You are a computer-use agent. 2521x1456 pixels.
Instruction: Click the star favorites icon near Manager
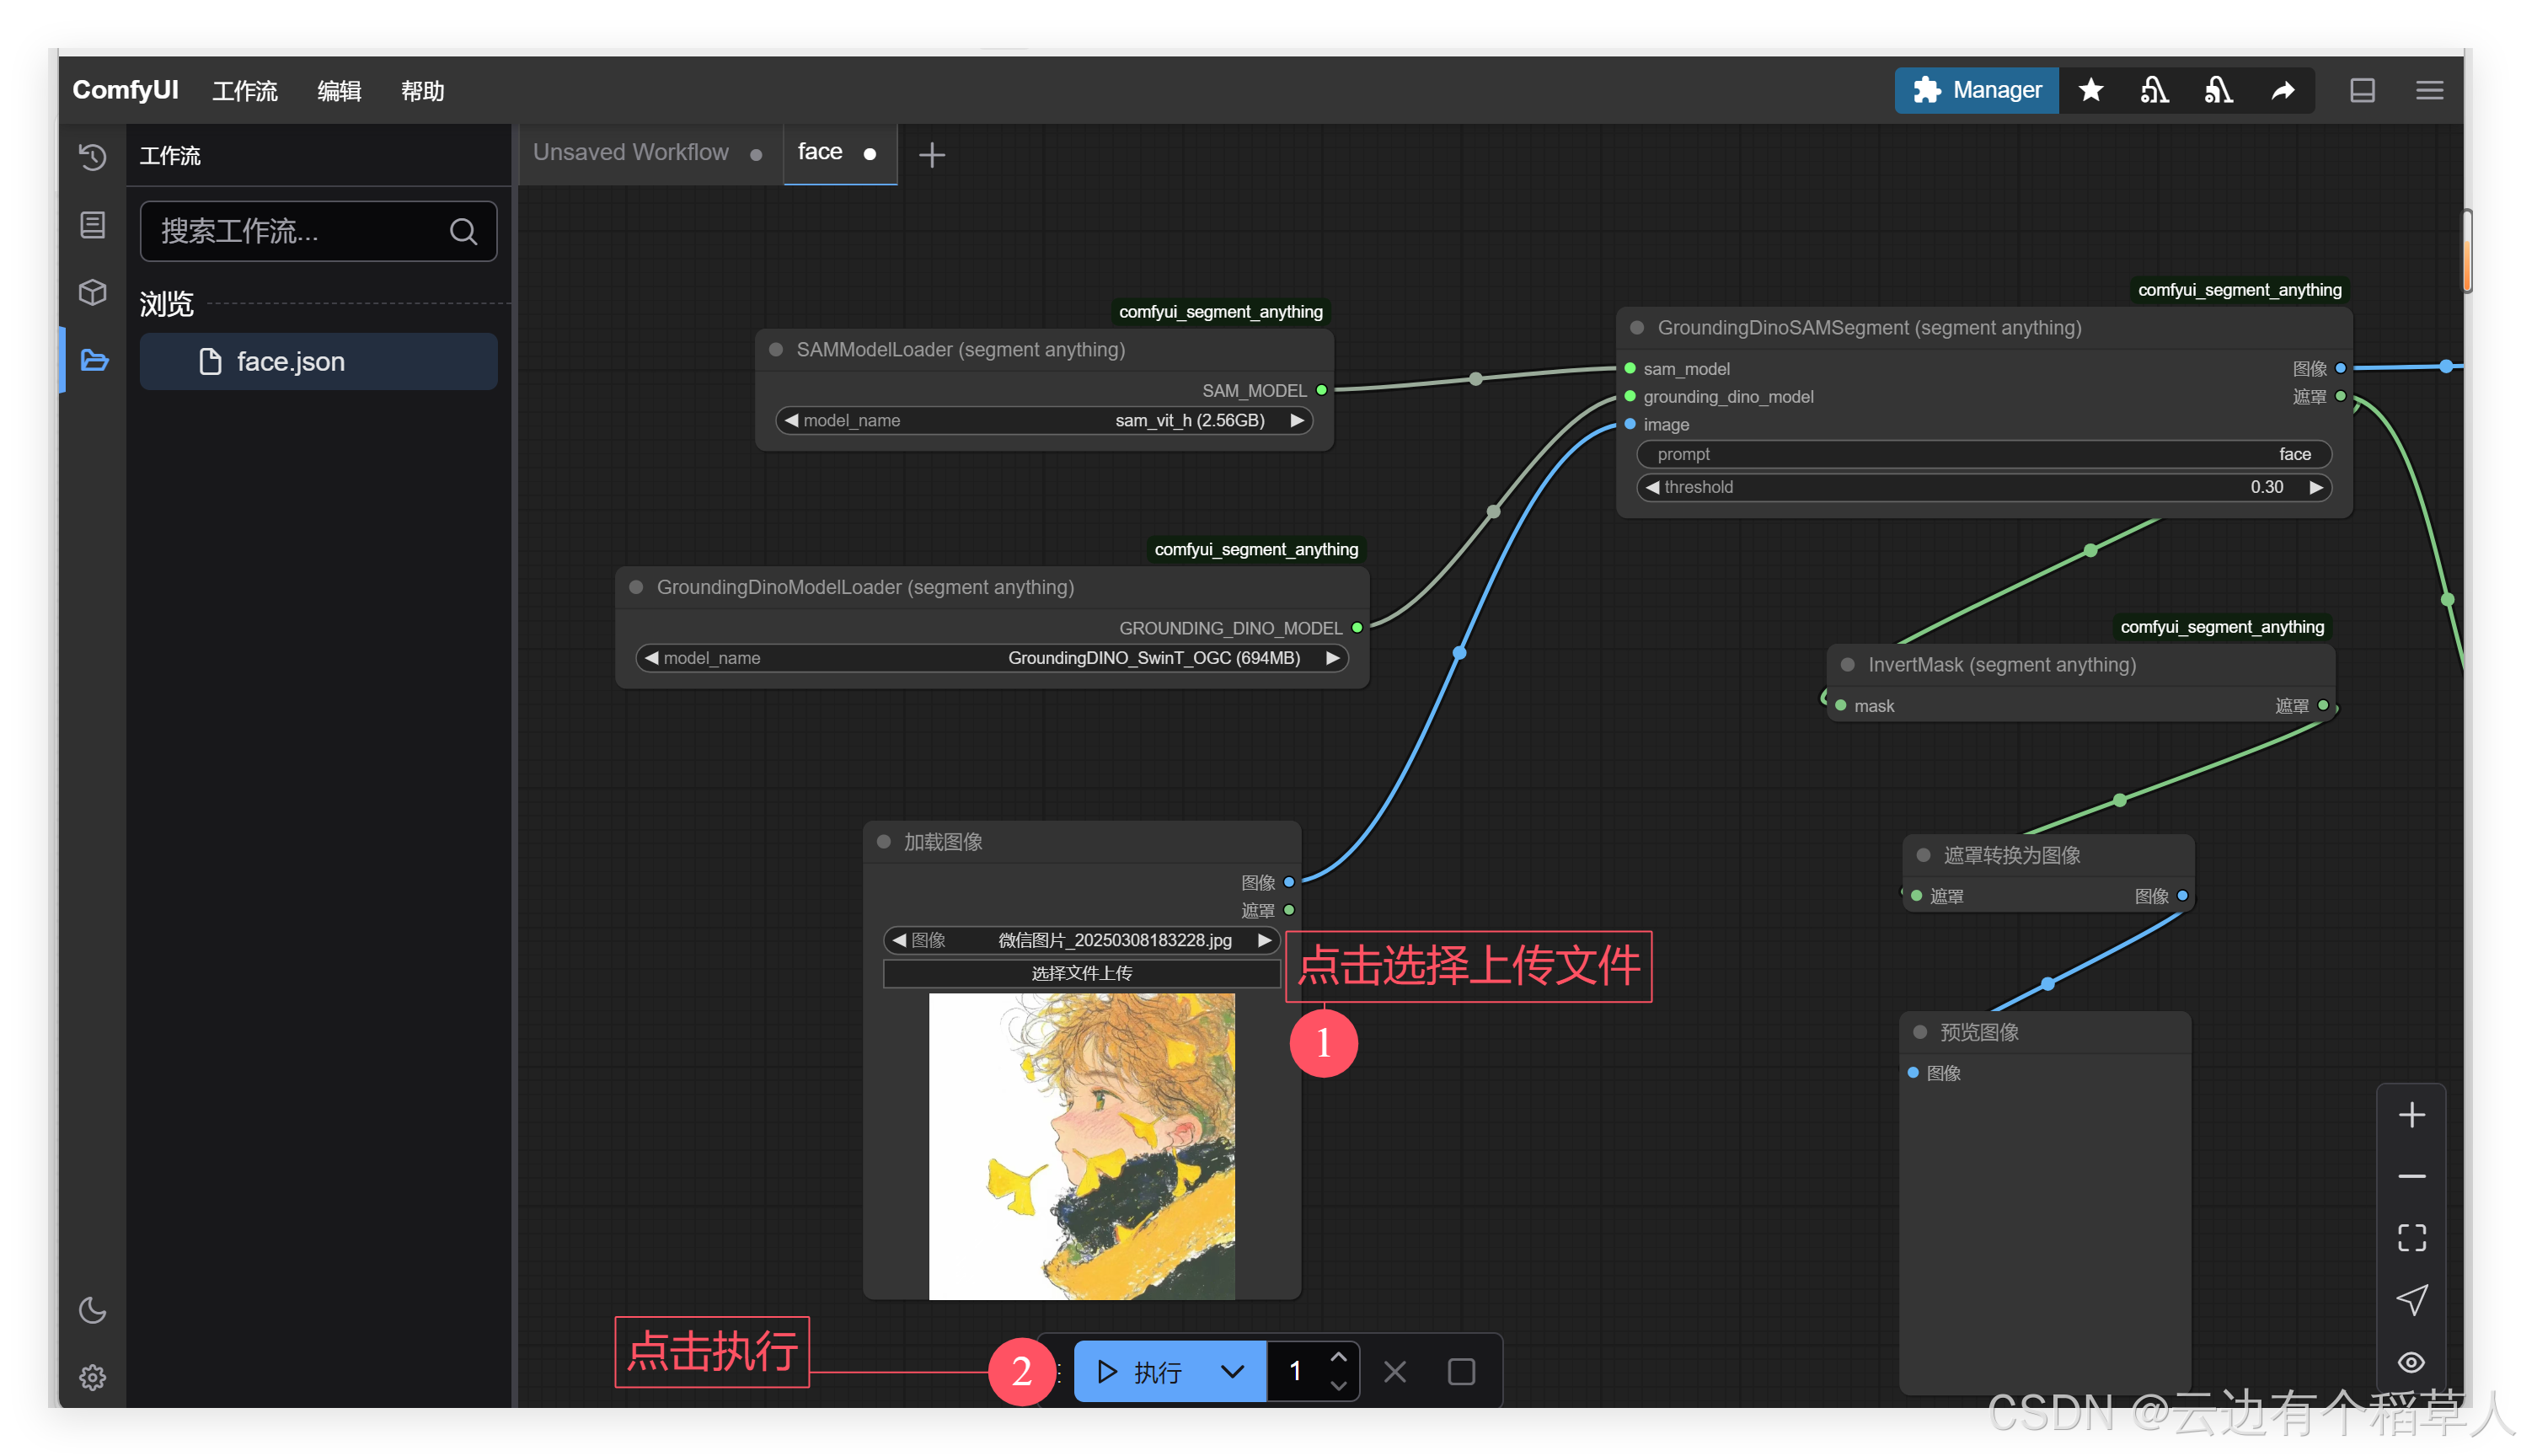2090,91
